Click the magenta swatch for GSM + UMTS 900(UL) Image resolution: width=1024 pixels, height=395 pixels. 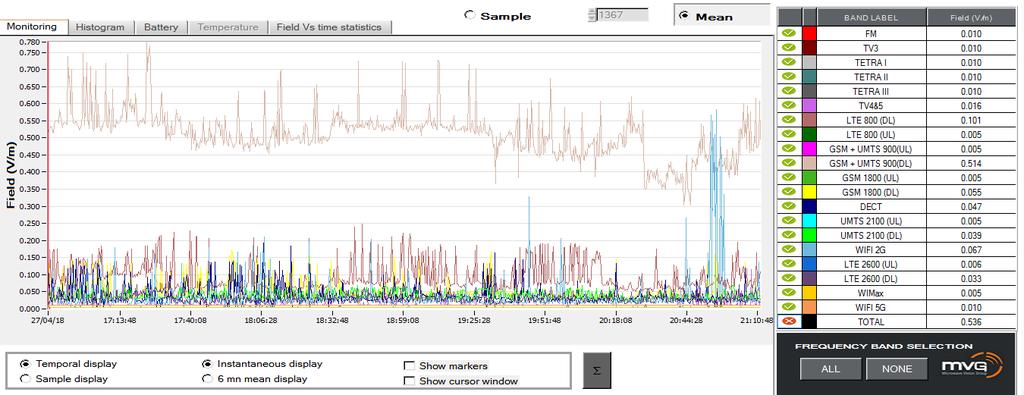[x=809, y=148]
